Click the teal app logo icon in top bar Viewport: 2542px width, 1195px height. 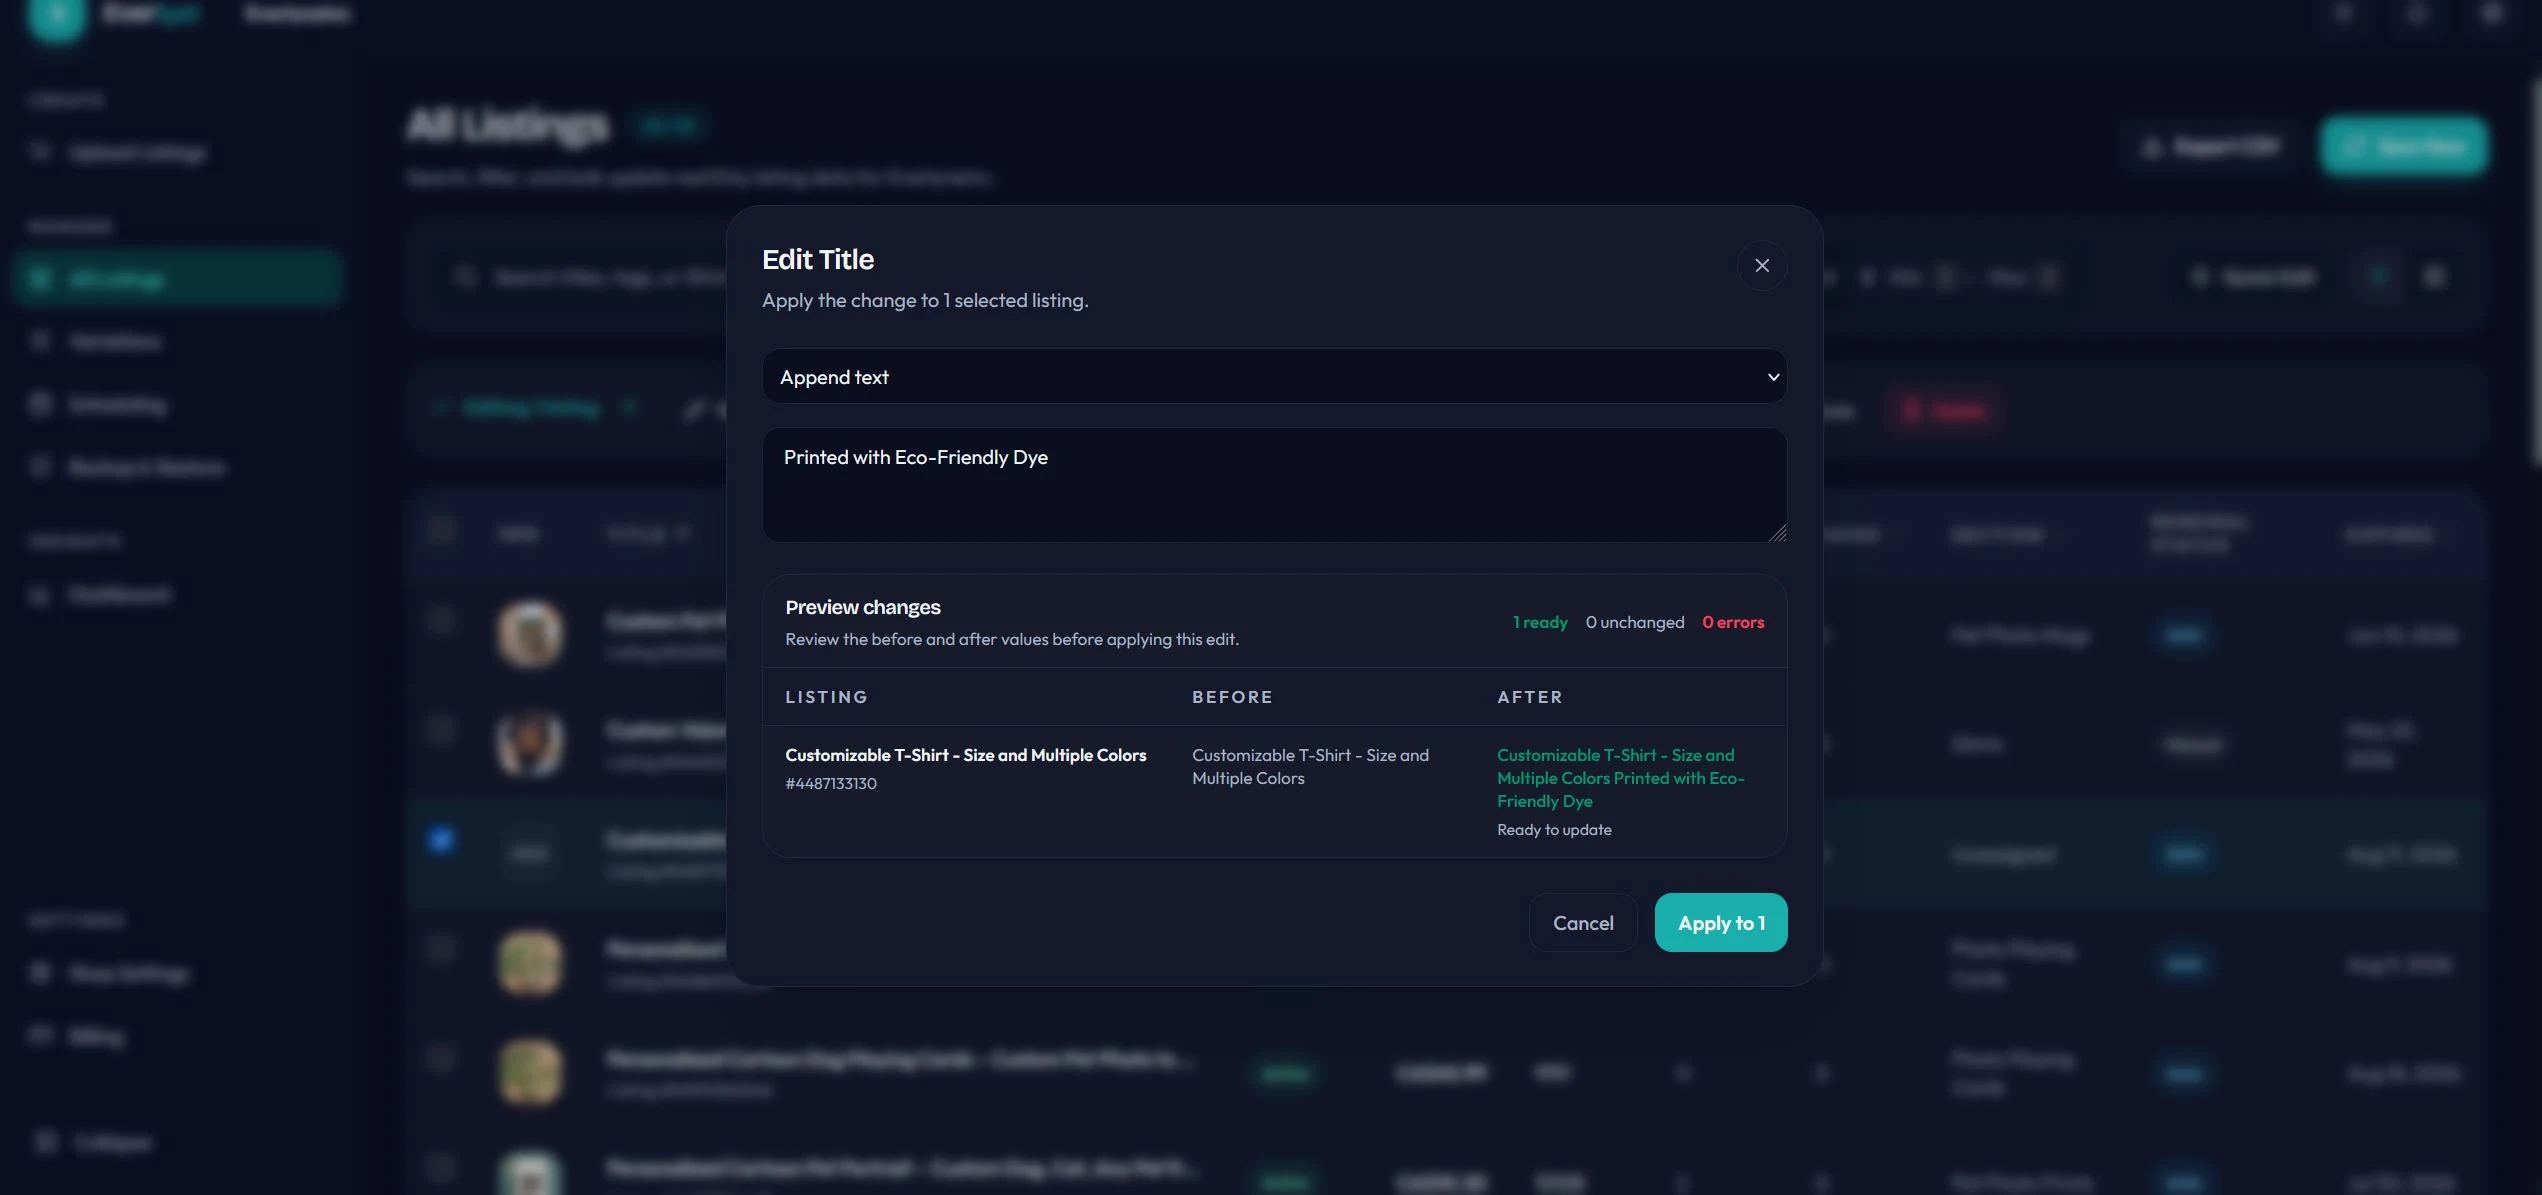point(56,16)
